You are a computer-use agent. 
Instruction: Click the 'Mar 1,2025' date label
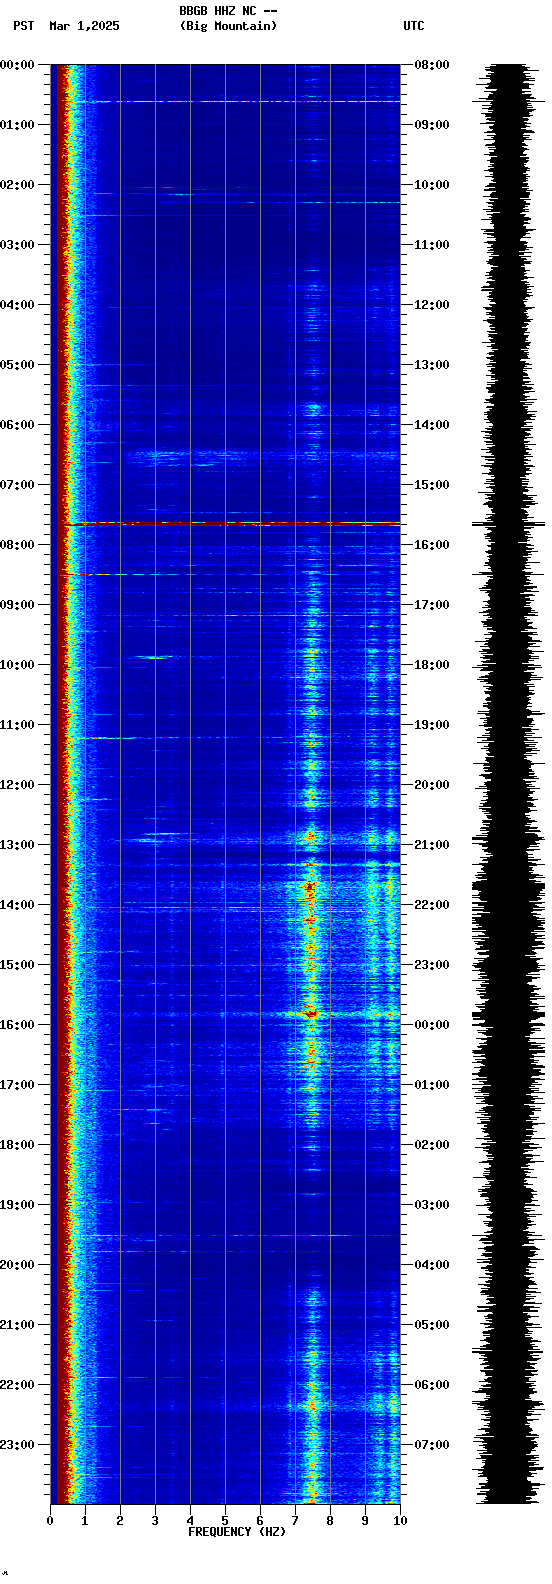point(84,26)
